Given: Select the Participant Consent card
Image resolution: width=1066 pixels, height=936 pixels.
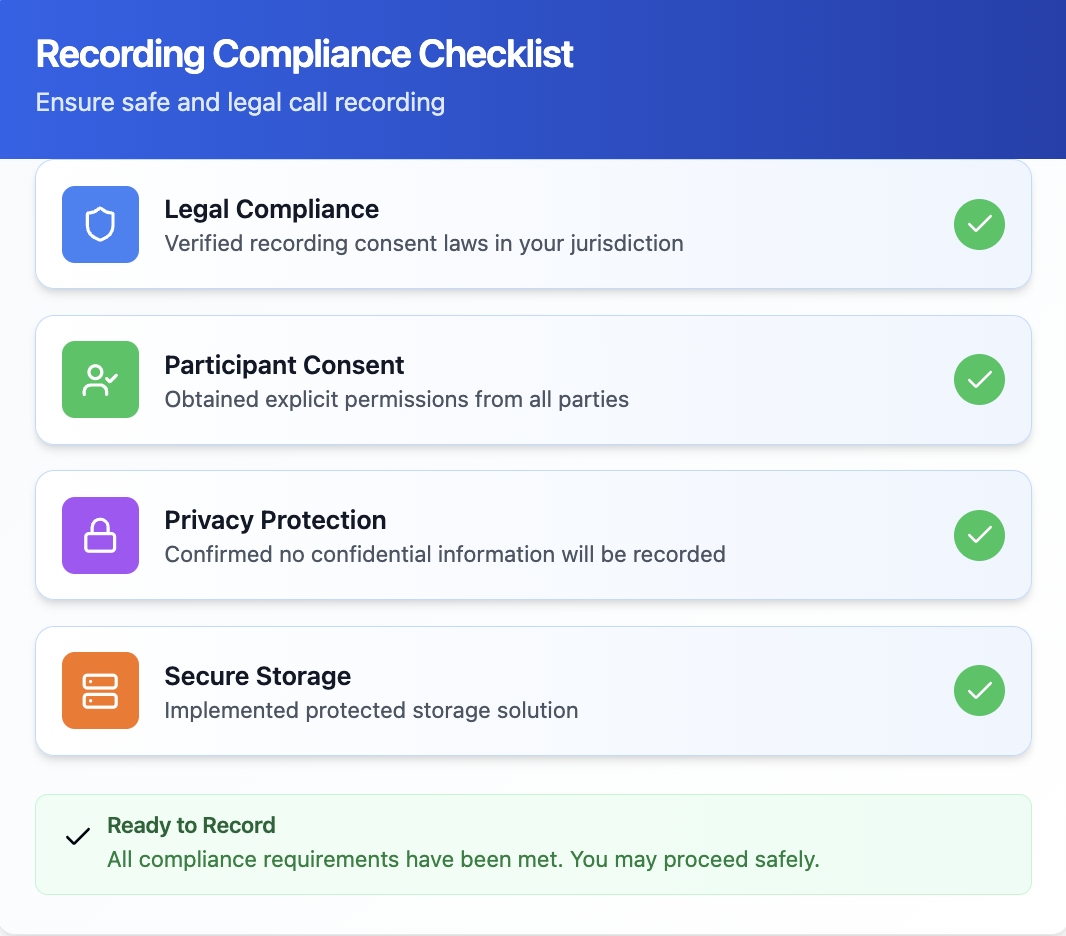Looking at the screenshot, I should click(533, 380).
